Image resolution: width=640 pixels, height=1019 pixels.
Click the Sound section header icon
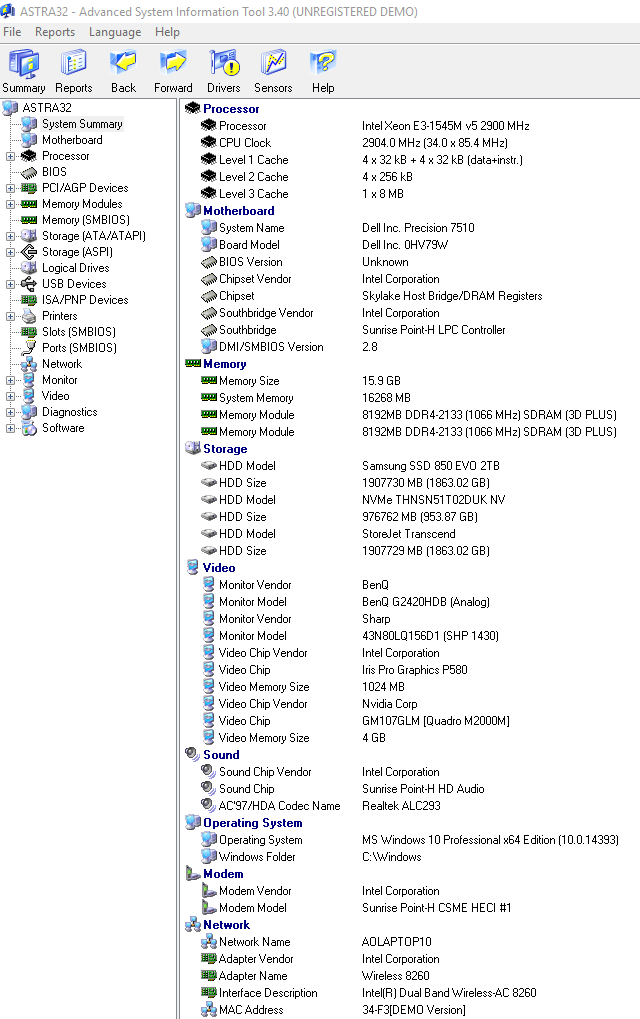[x=192, y=754]
